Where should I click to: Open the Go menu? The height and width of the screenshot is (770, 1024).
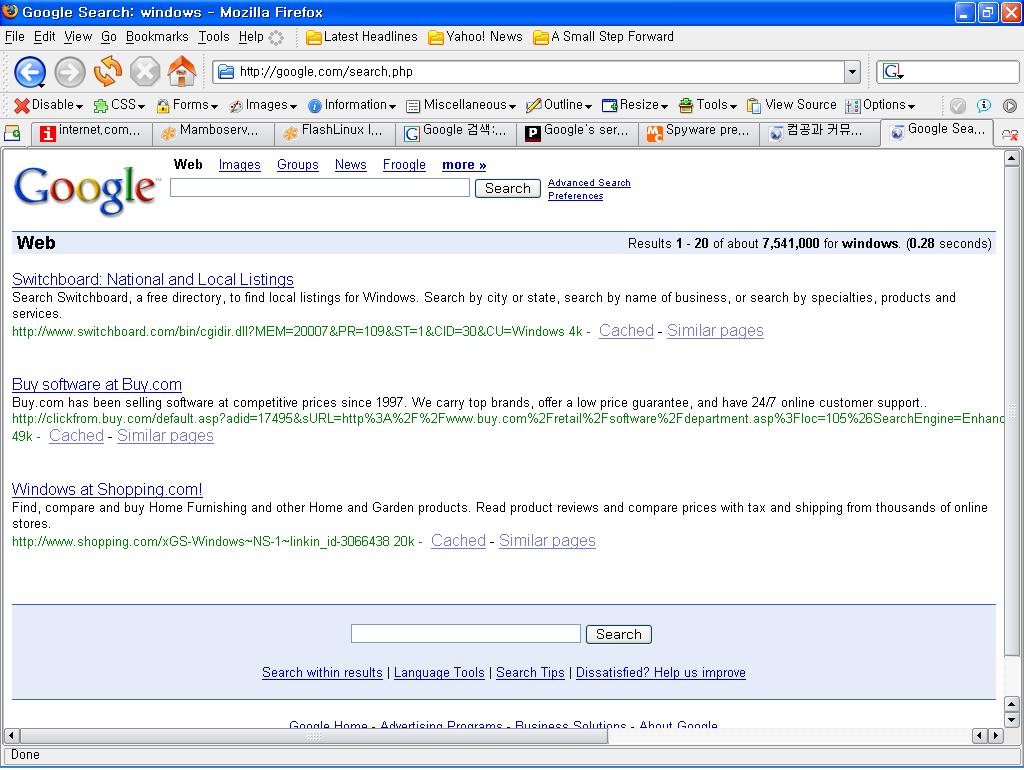click(108, 37)
